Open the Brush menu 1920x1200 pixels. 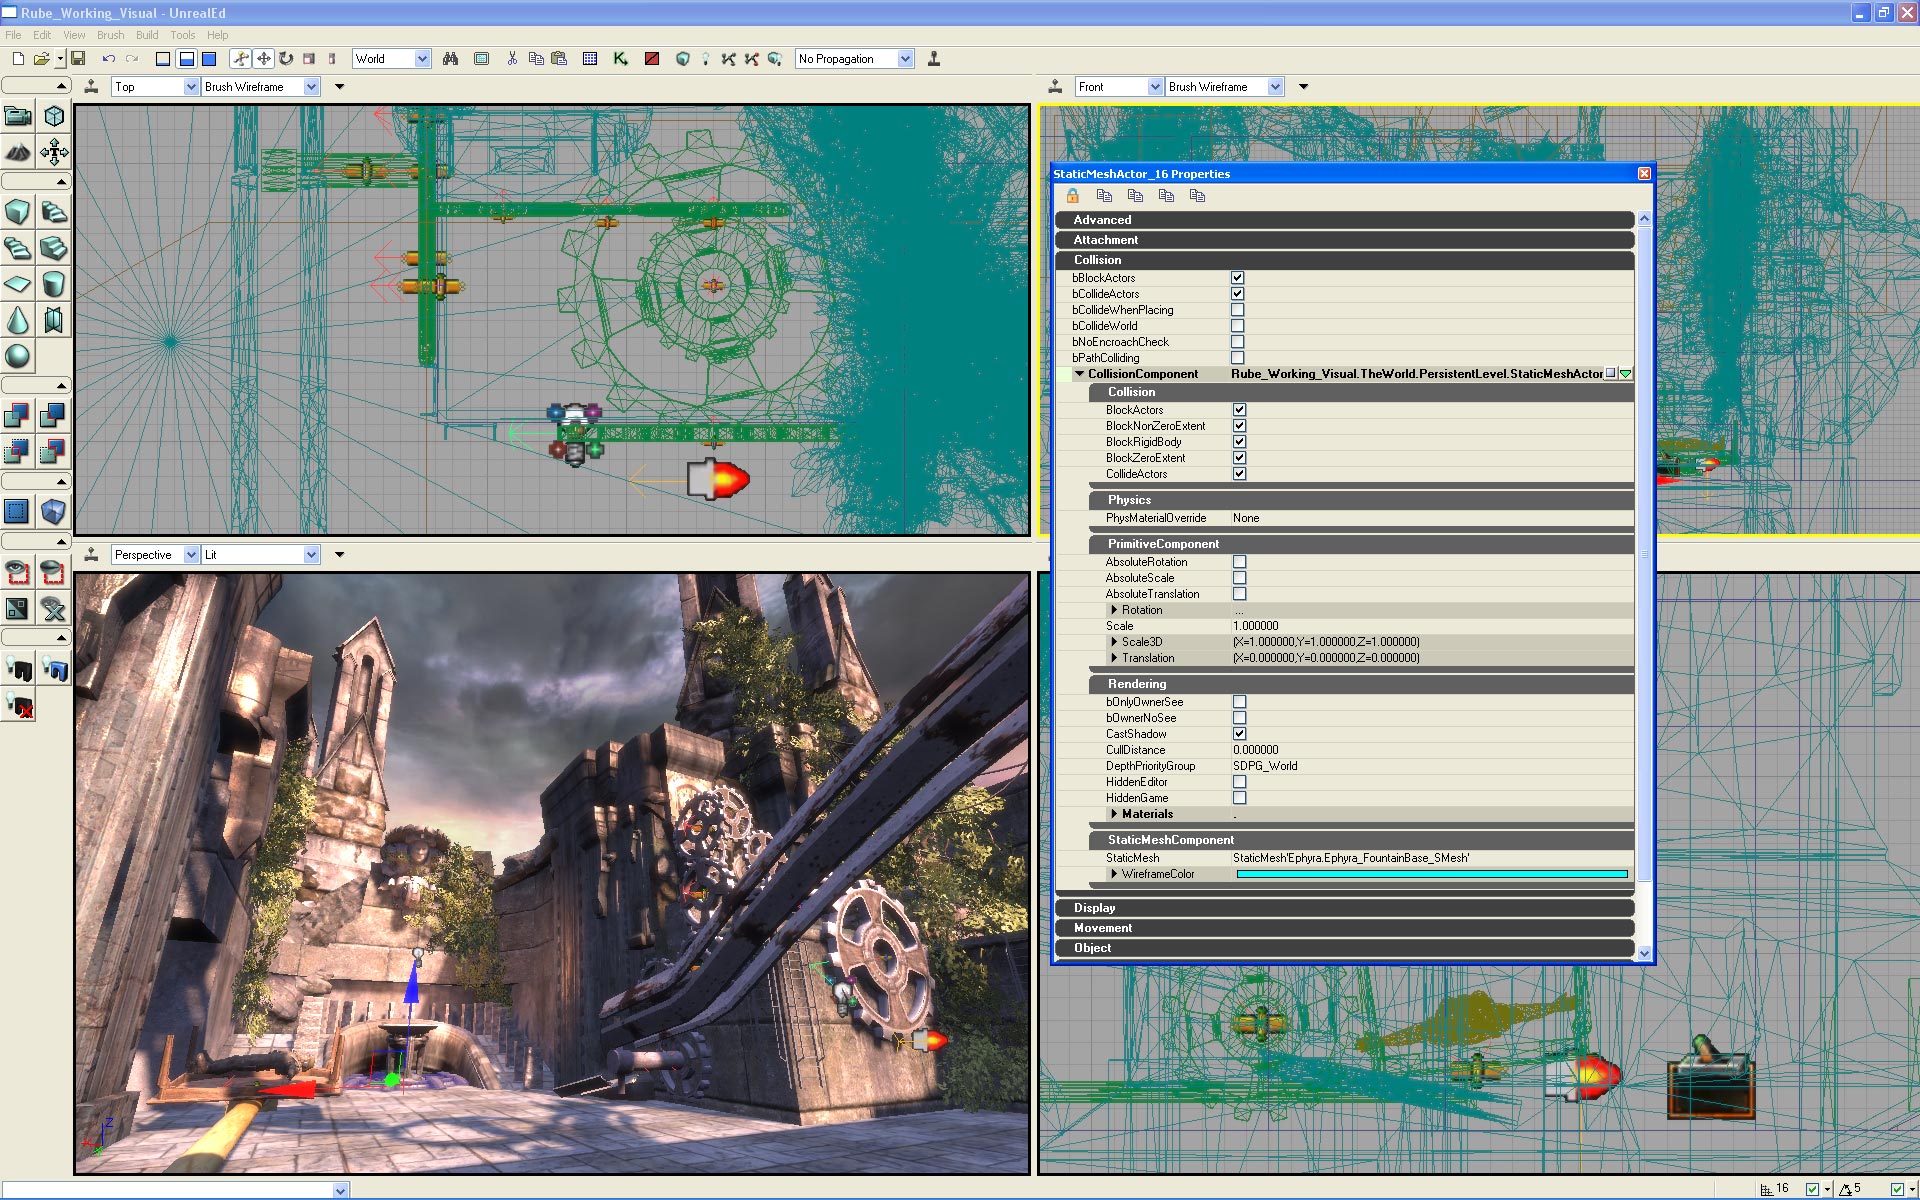[x=110, y=35]
